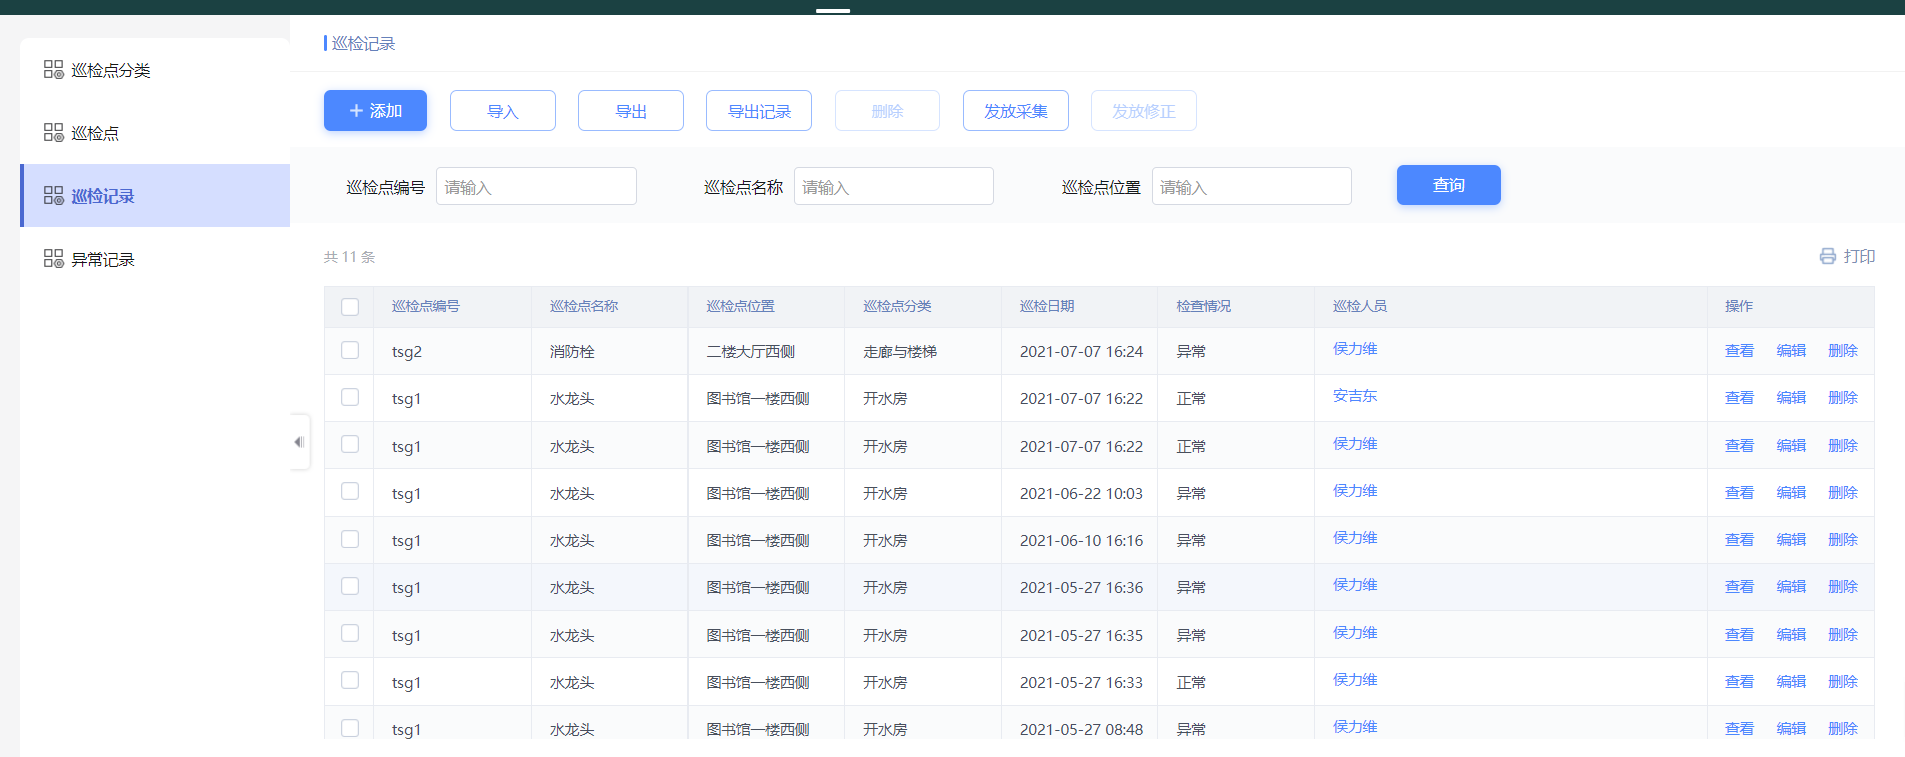Select the checkbox for 2021-06-22 10:03 record
This screenshot has width=1905, height=757.
[x=350, y=492]
